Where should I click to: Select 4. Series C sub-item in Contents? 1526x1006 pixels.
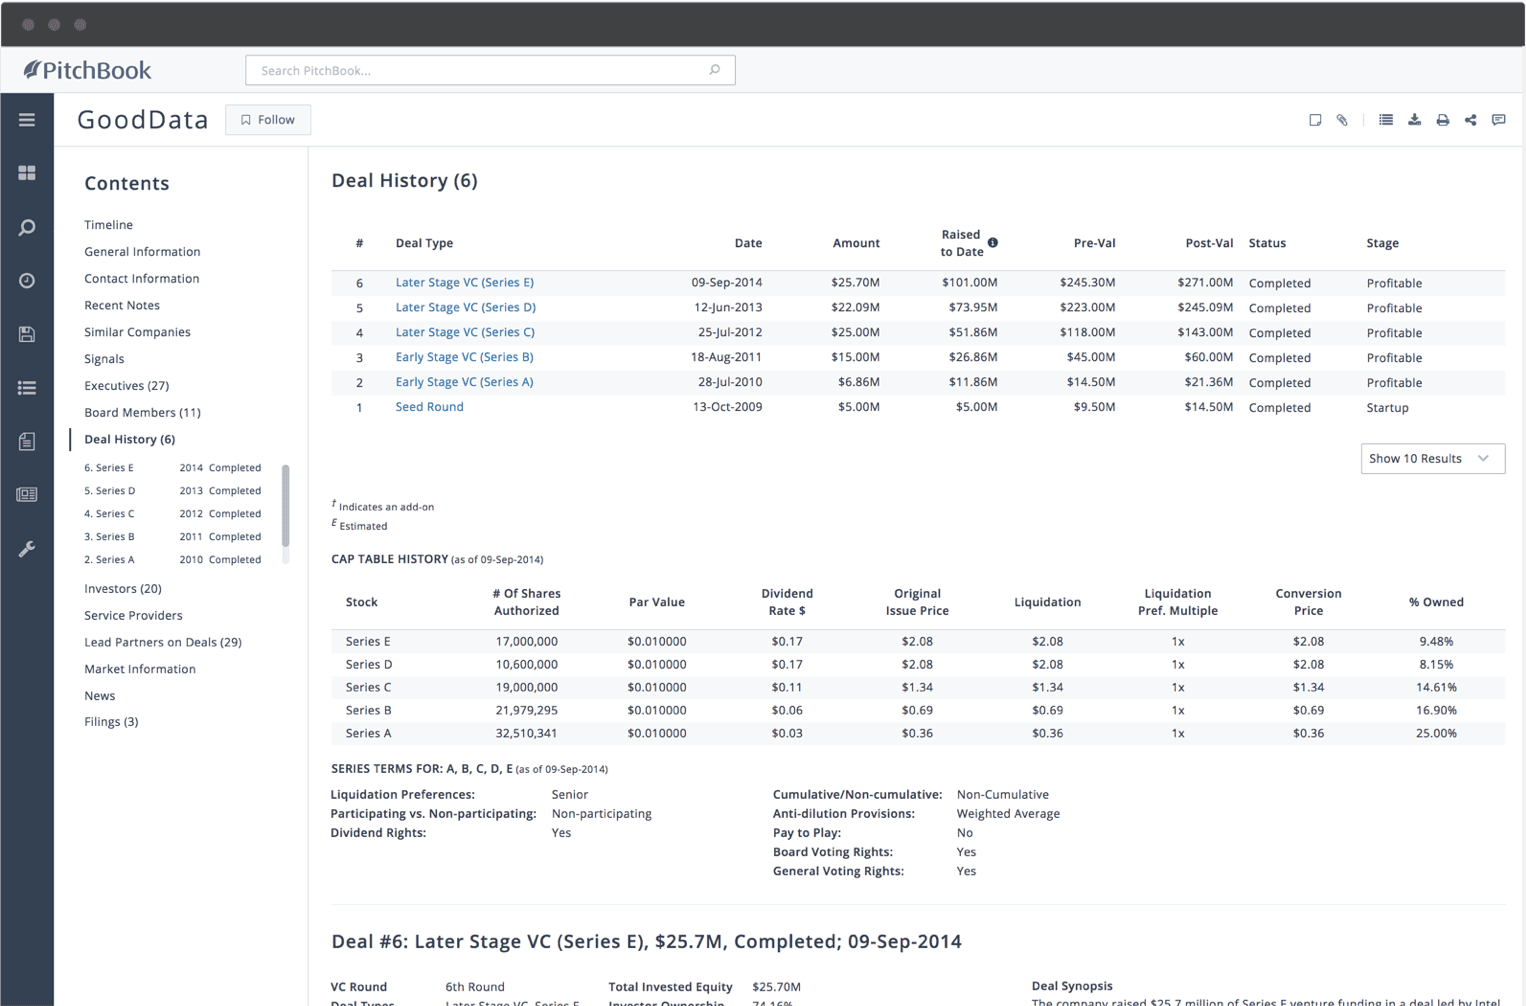[x=172, y=514]
